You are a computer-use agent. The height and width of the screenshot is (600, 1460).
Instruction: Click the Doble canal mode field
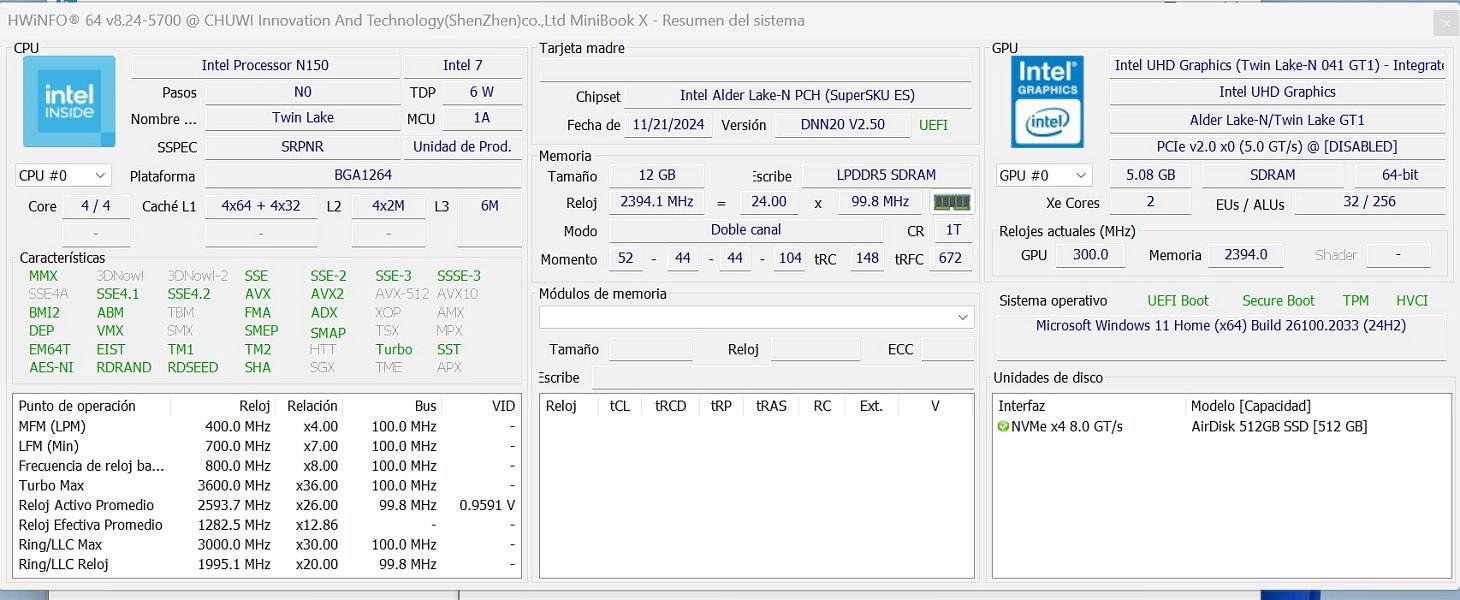click(x=746, y=230)
